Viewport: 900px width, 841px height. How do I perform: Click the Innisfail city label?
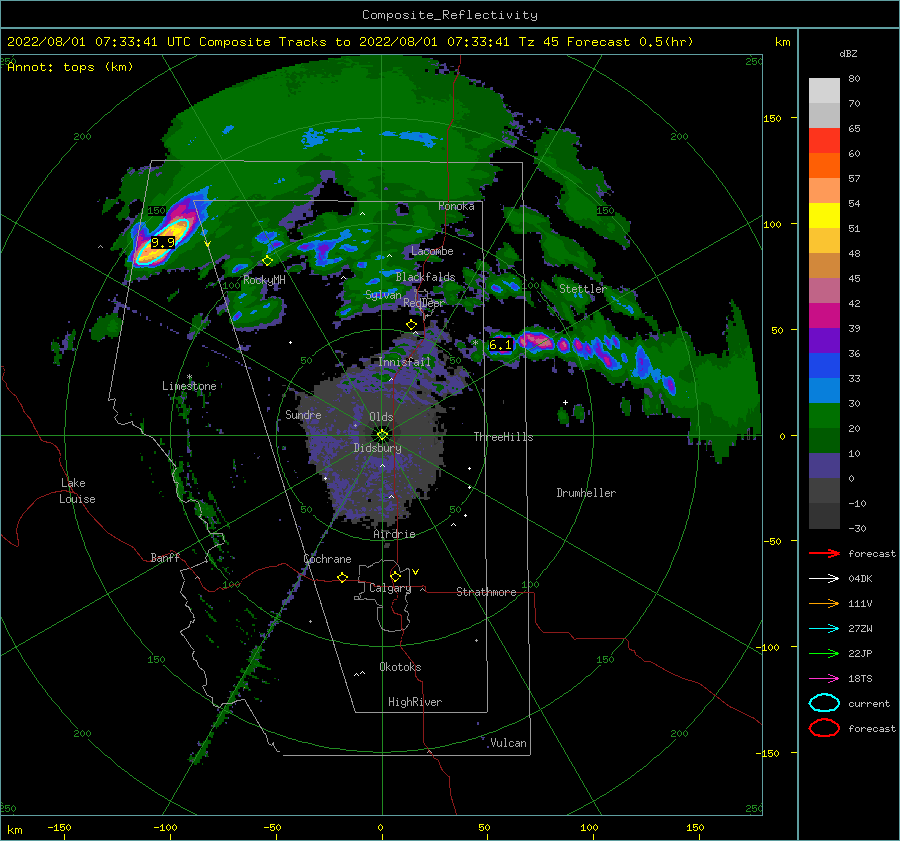tap(404, 362)
